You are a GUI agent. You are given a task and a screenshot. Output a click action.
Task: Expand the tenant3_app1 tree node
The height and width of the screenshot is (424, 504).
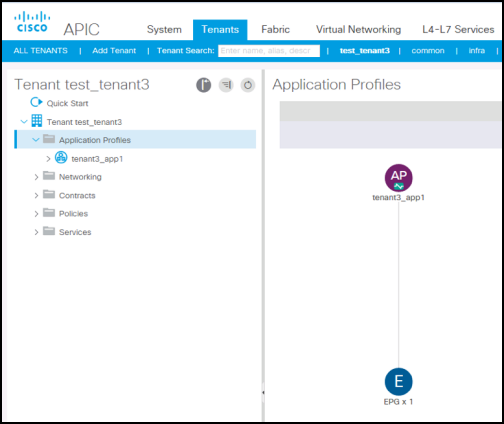[48, 159]
